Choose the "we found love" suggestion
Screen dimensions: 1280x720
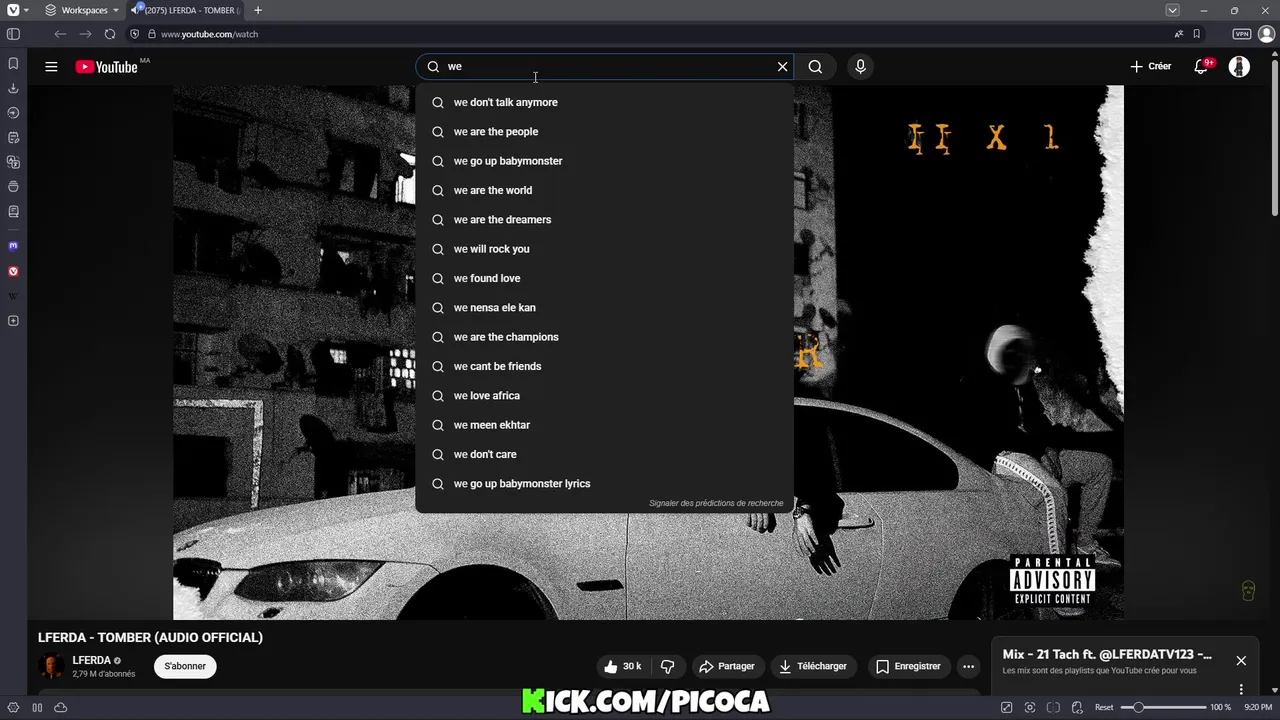tap(604, 278)
